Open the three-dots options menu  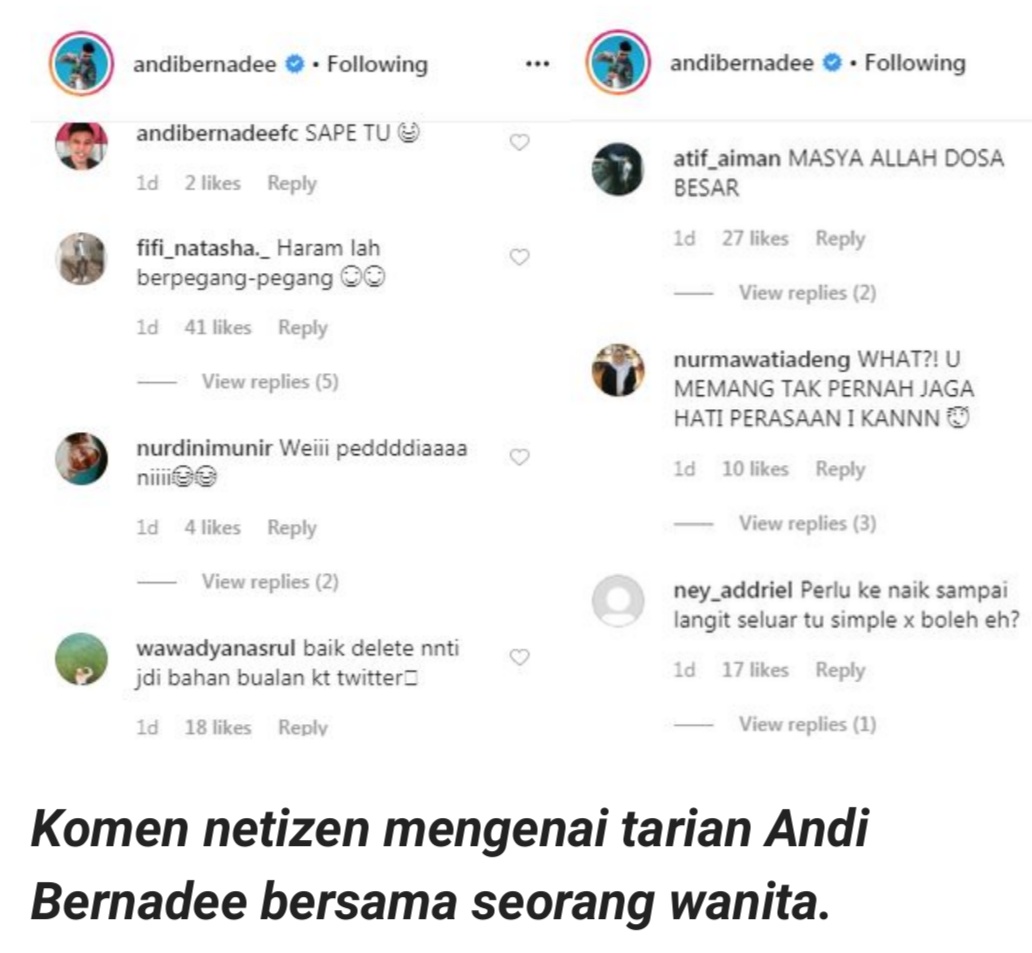coord(537,64)
